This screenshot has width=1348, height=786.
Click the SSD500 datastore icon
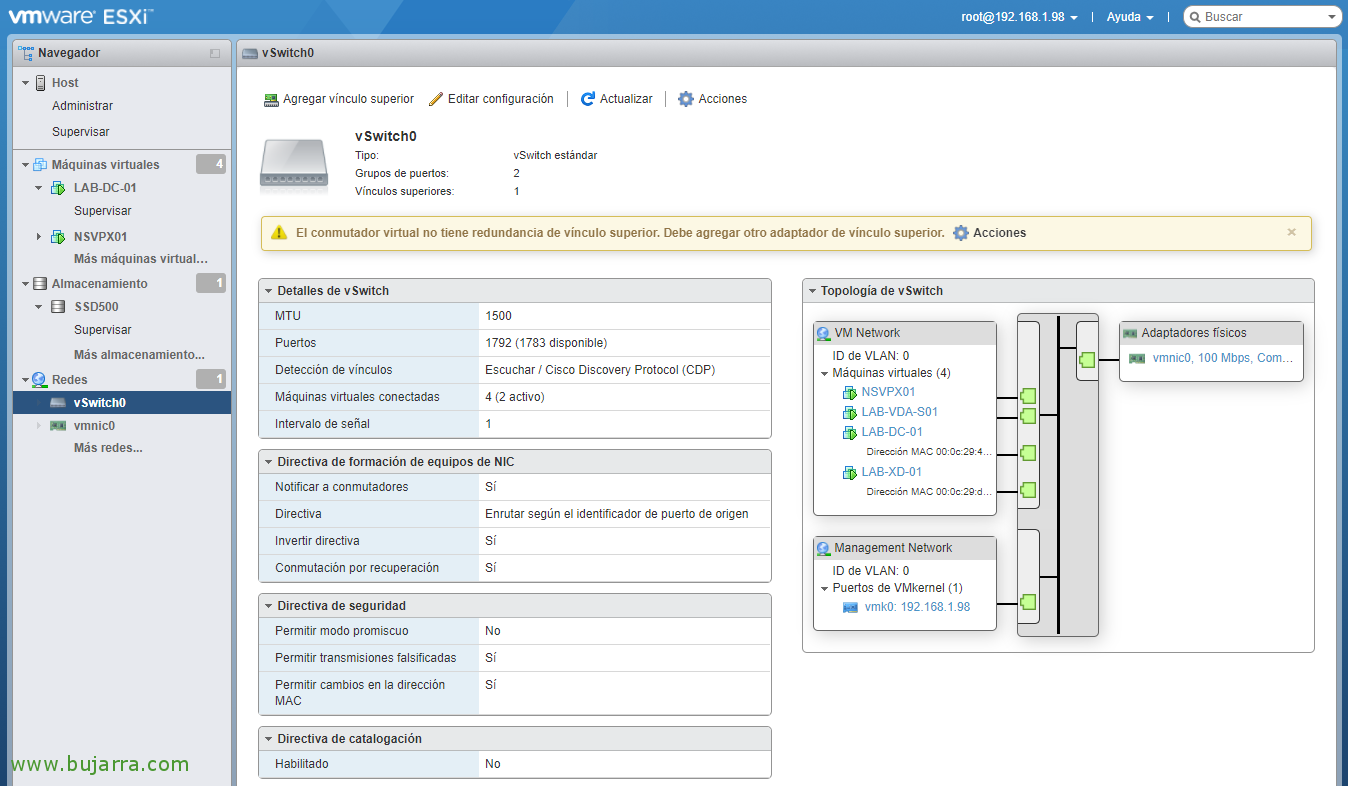point(58,307)
